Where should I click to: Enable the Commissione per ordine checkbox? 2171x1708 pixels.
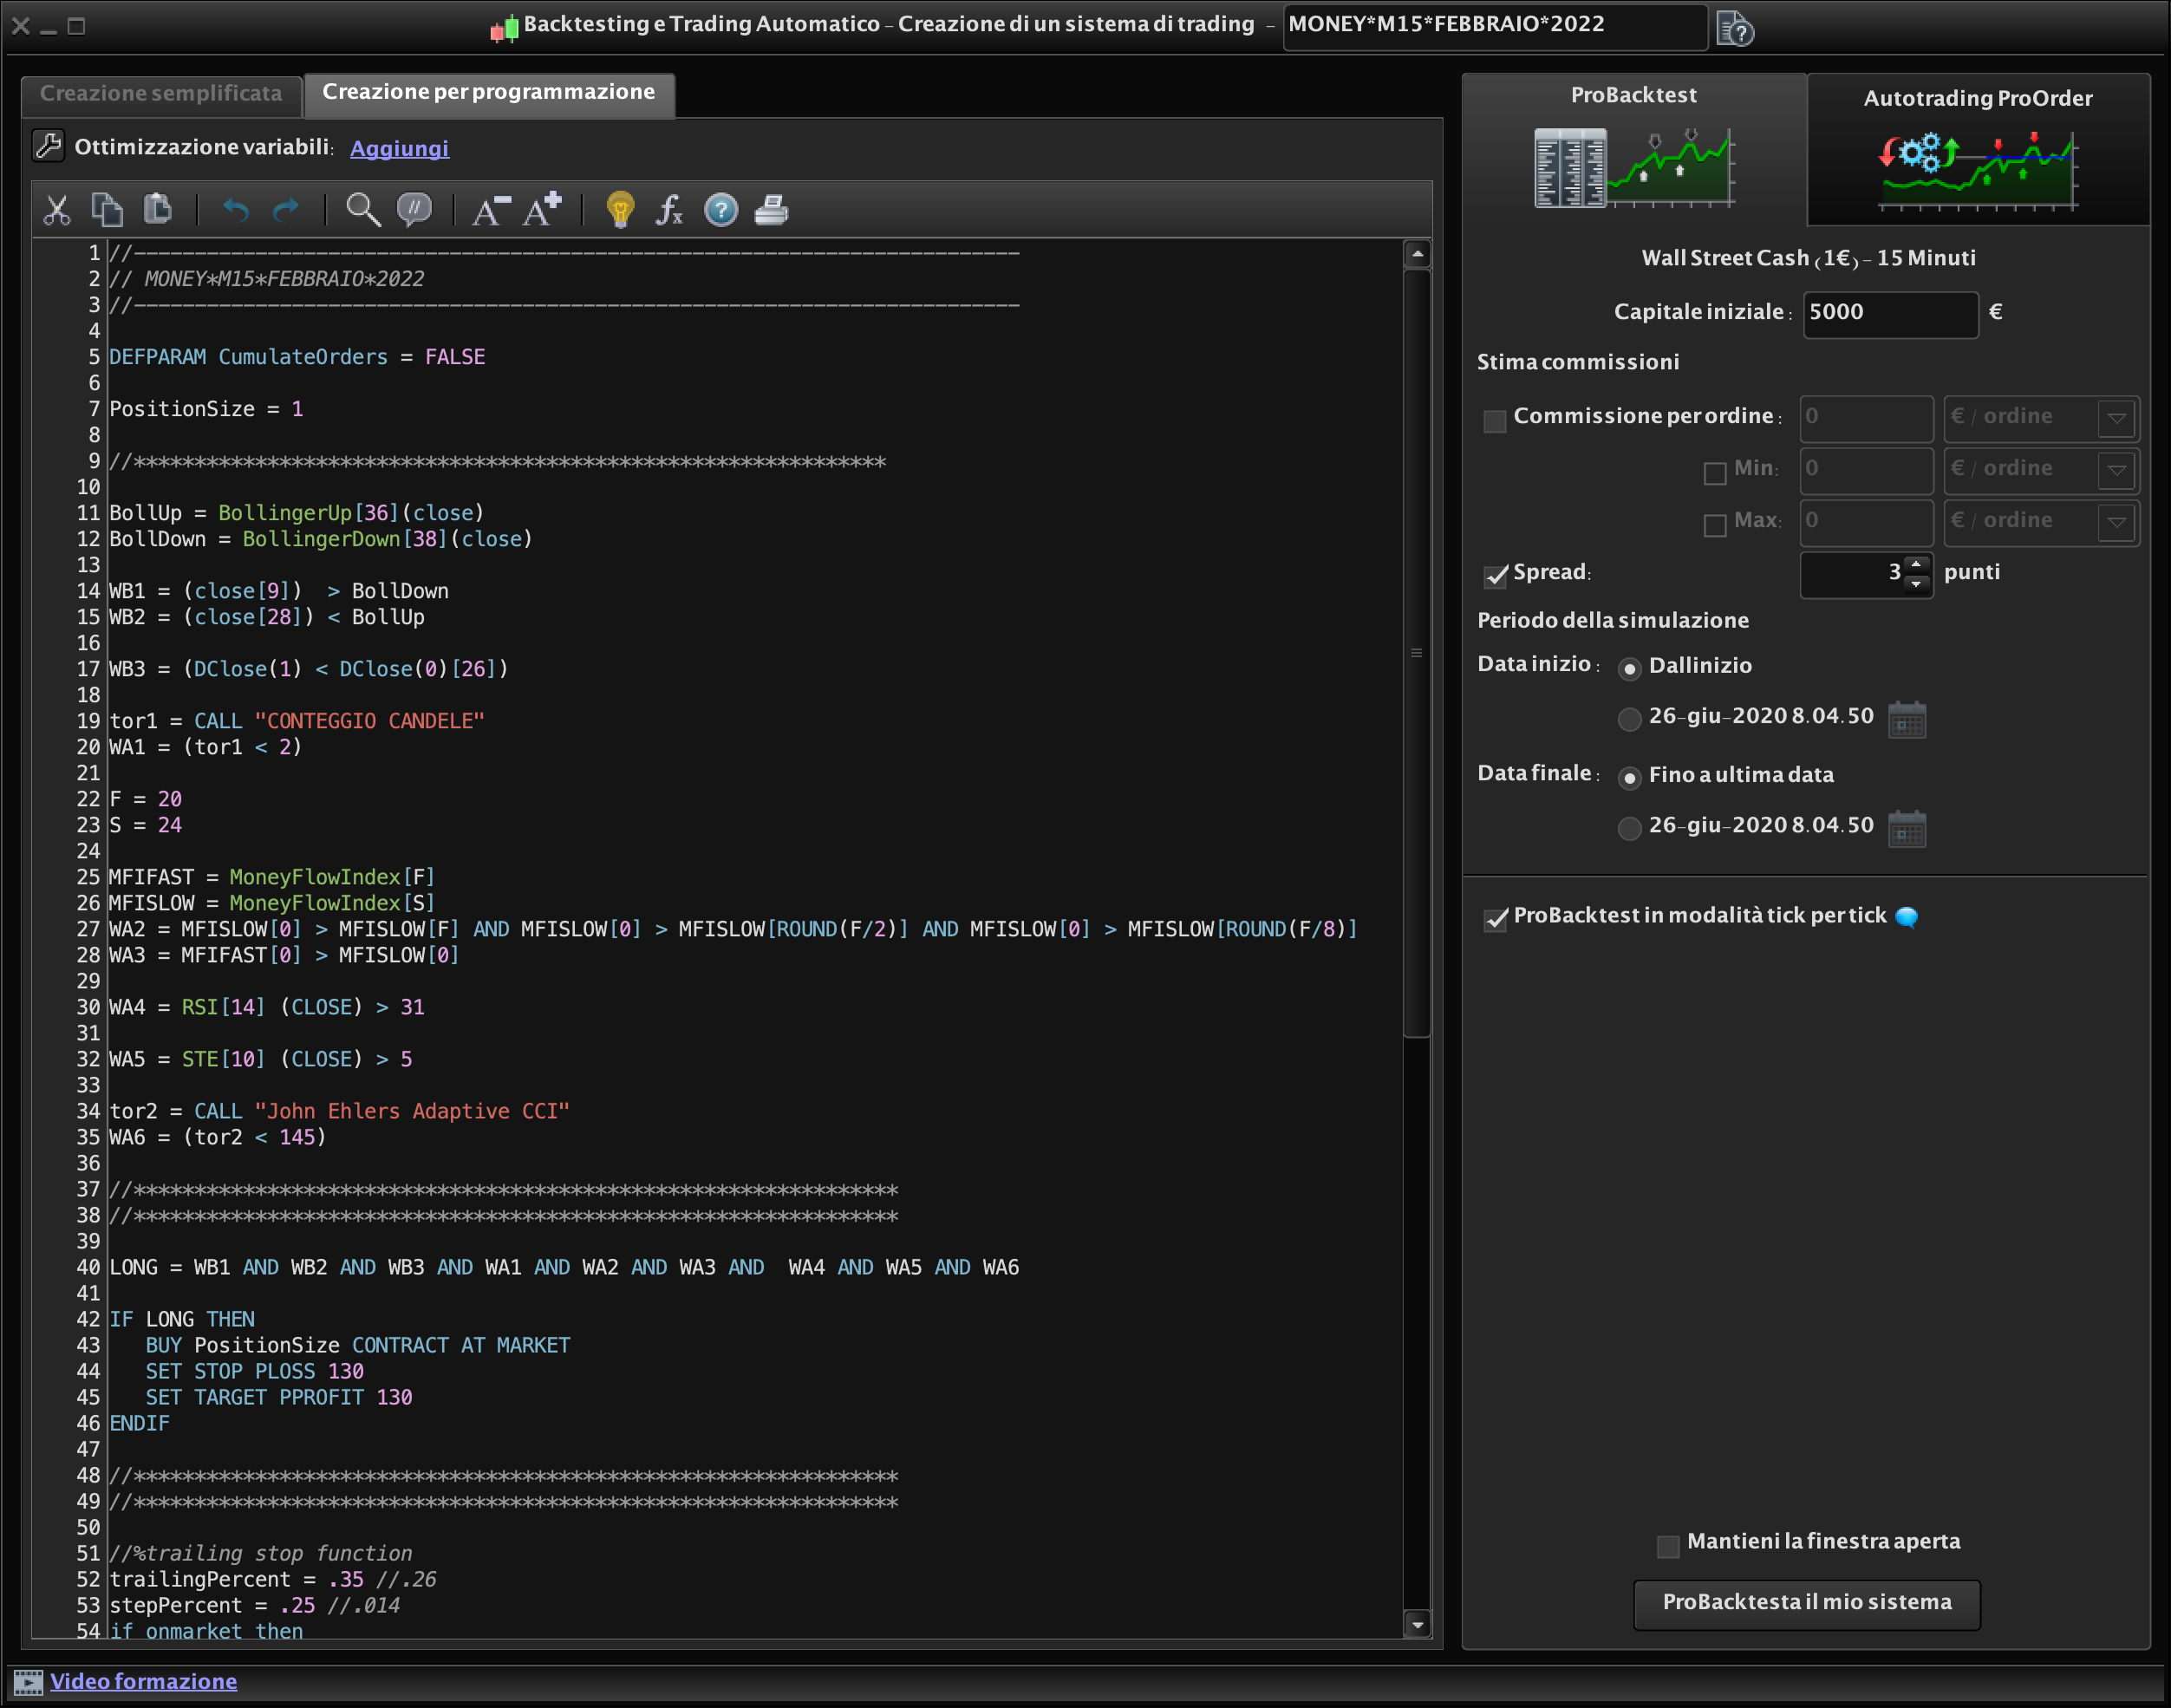pyautogui.click(x=1495, y=421)
